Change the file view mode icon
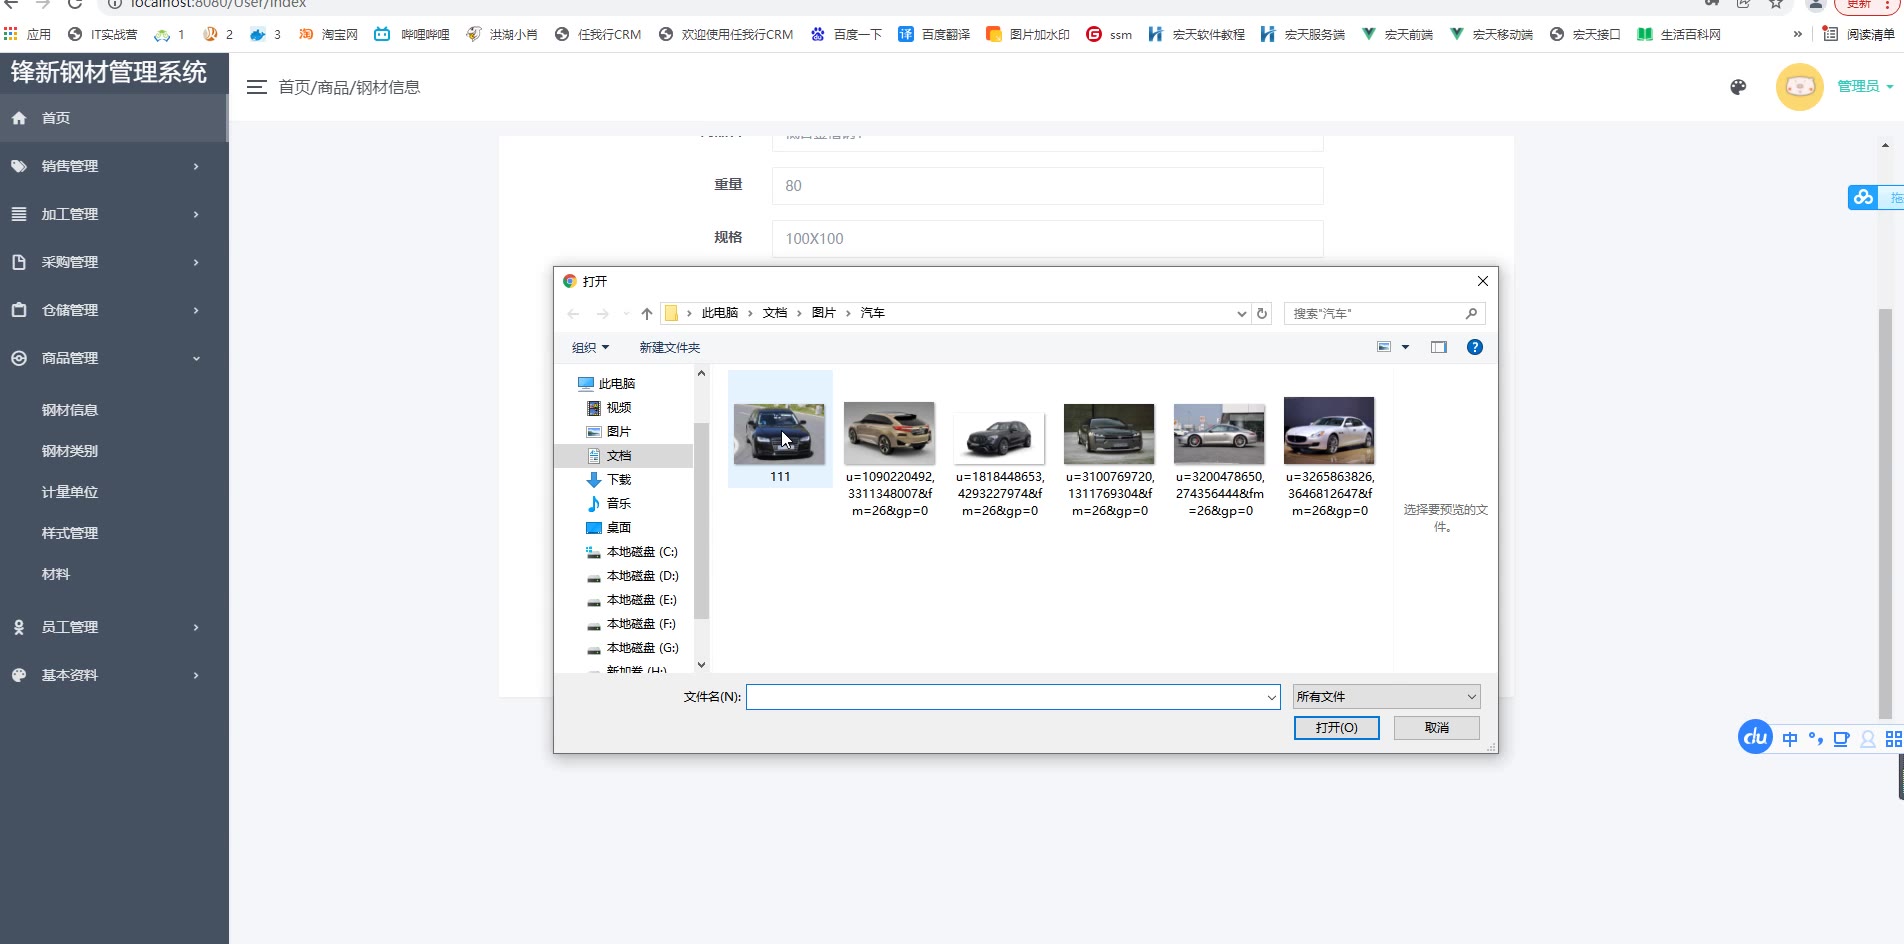The height and width of the screenshot is (944, 1904). pos(1384,347)
